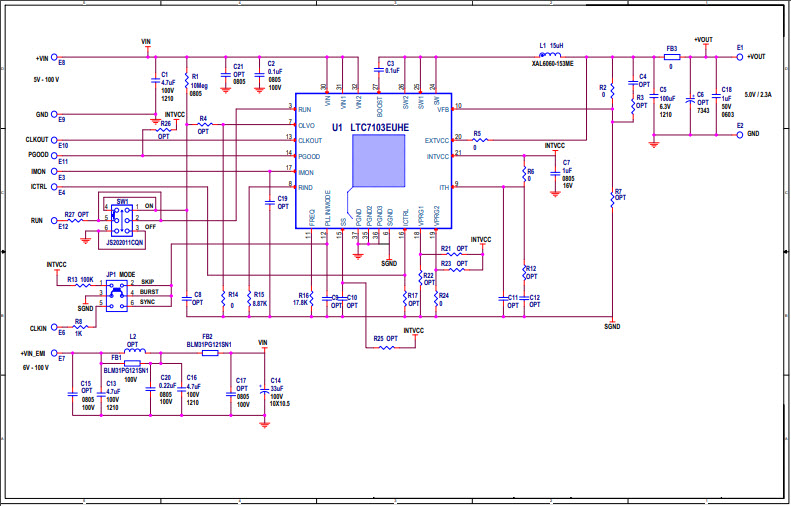Click the C5 100uF output capacitor
Viewport: 791px width, 506px height.
point(652,100)
